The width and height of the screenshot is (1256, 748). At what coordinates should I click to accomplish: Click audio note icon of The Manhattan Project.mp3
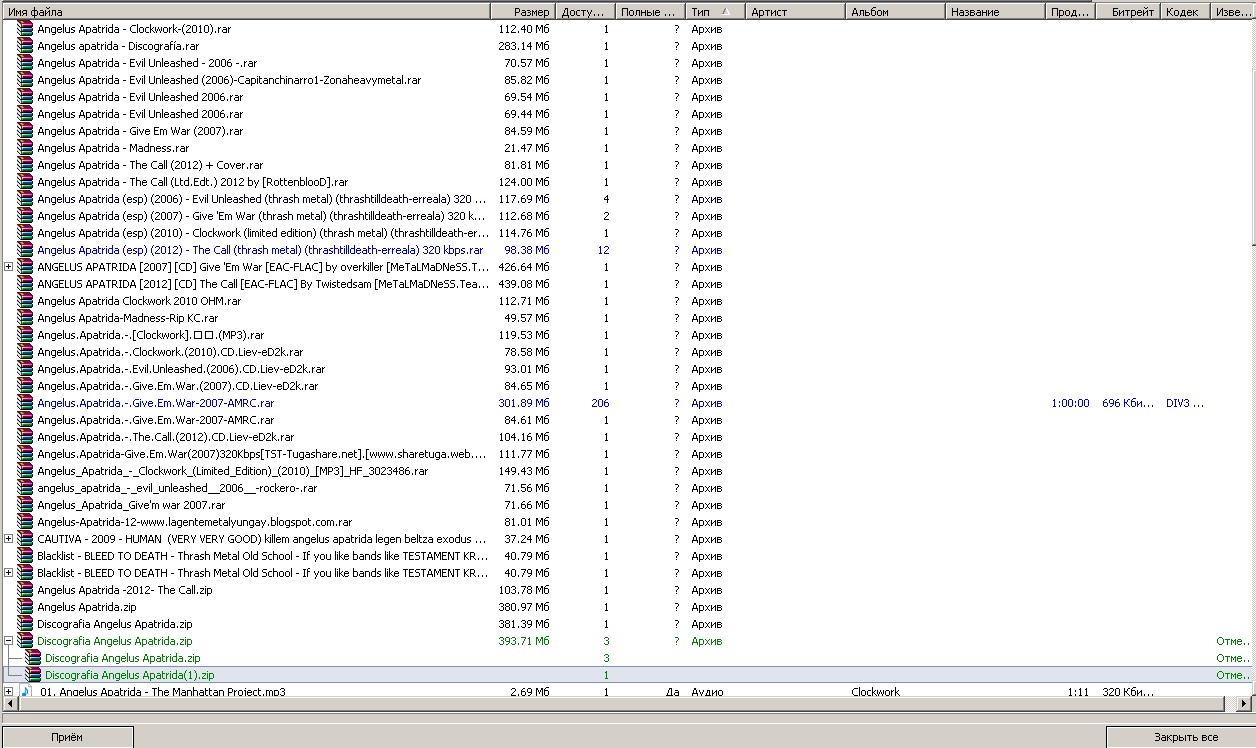pyautogui.click(x=27, y=692)
